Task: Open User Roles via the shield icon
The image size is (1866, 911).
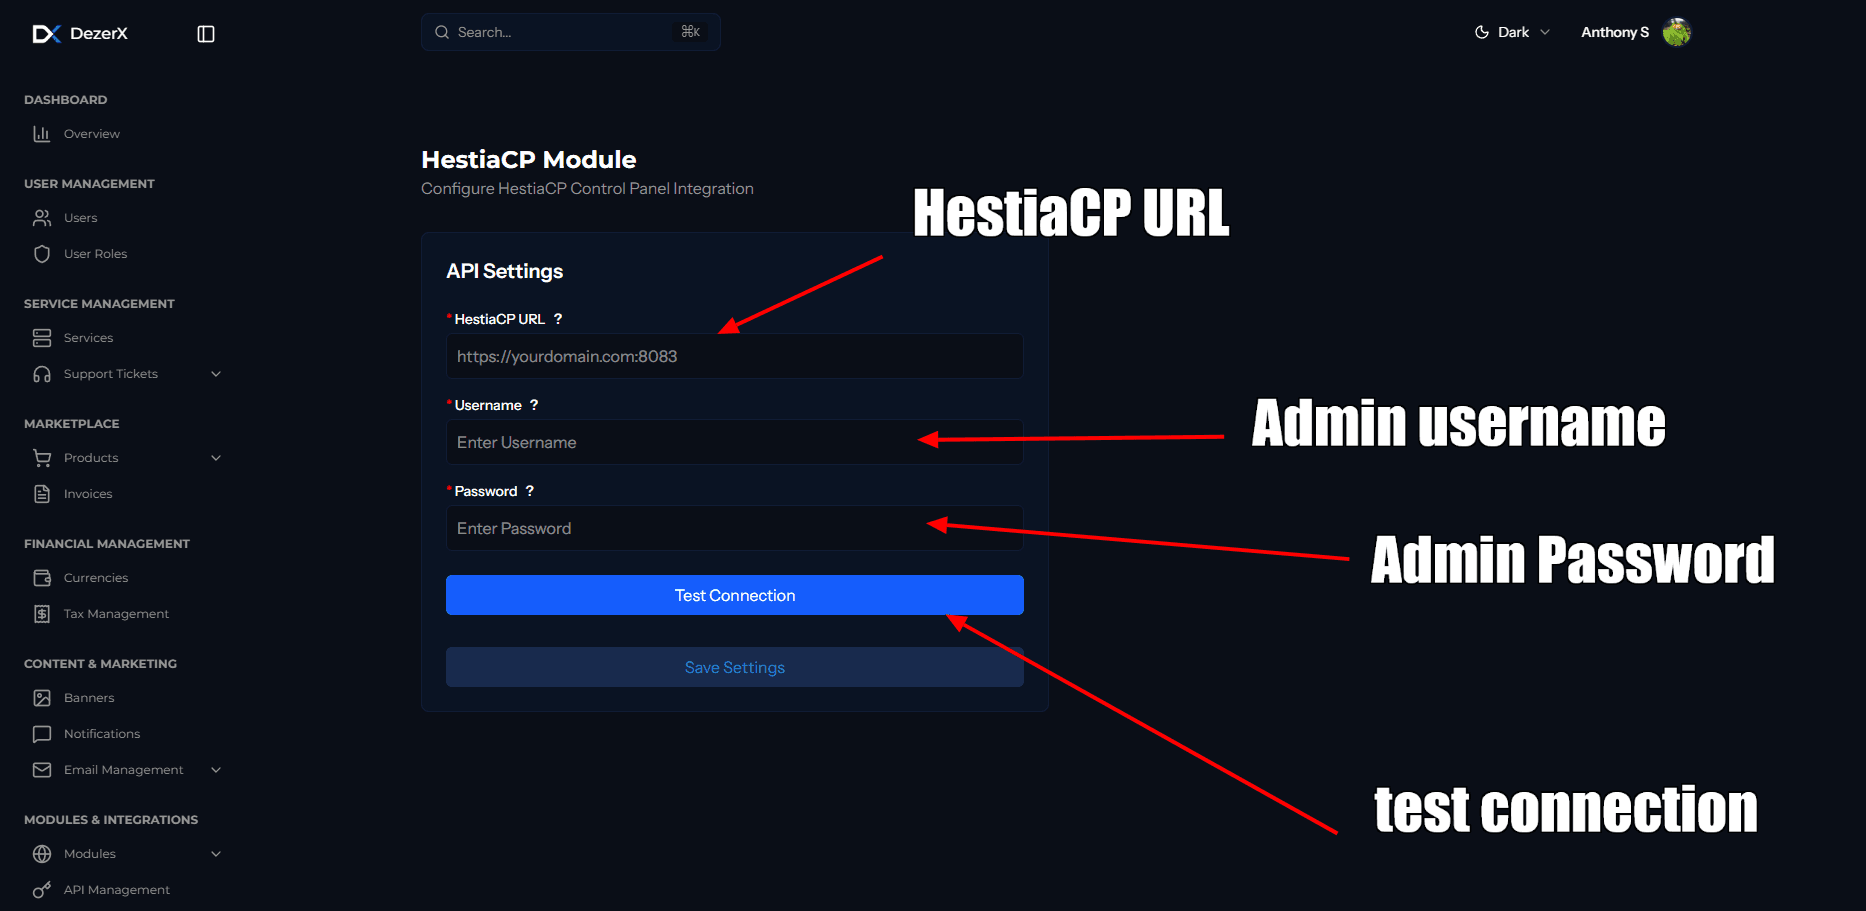Action: (42, 253)
